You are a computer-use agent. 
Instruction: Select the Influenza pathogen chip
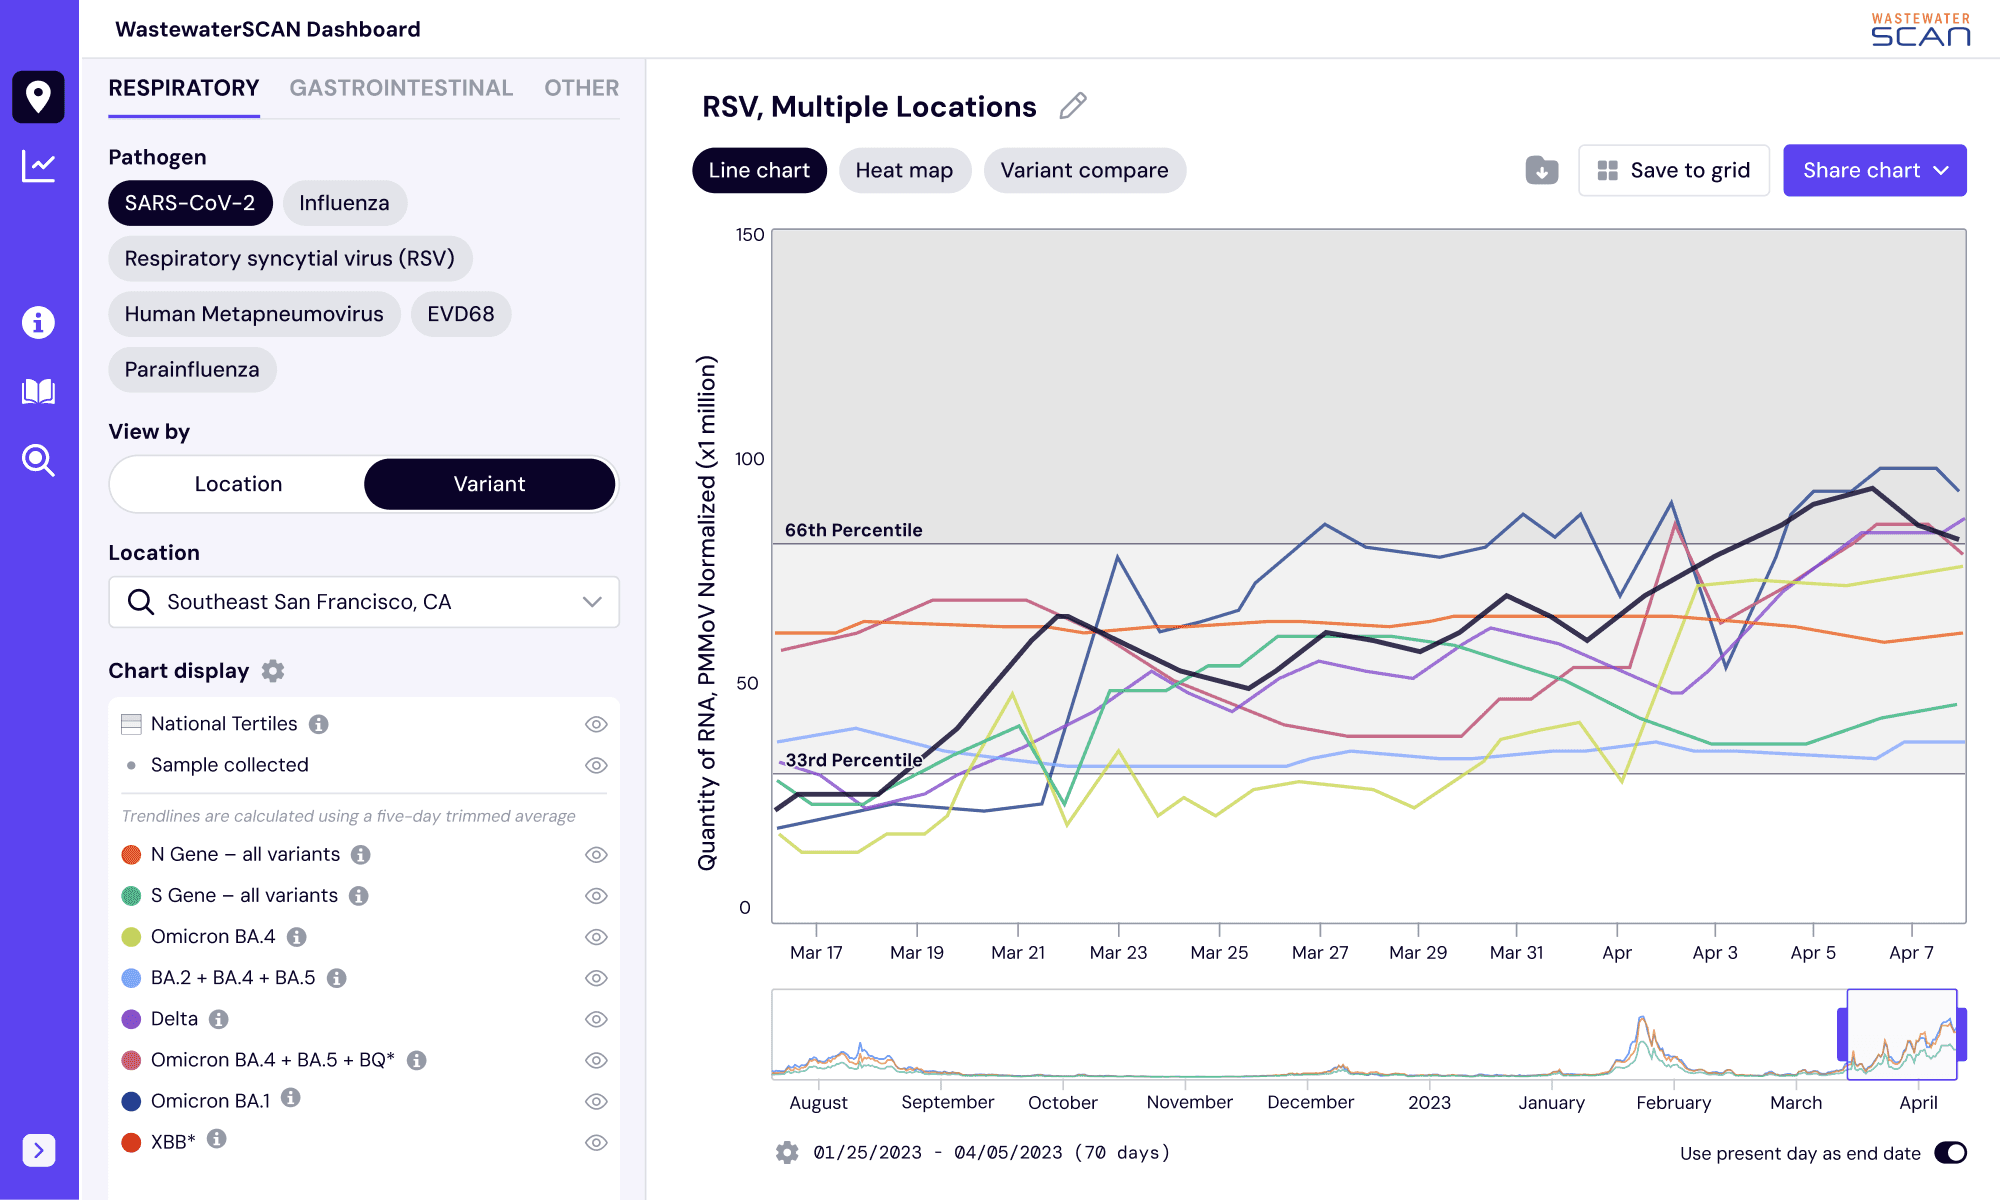(344, 203)
